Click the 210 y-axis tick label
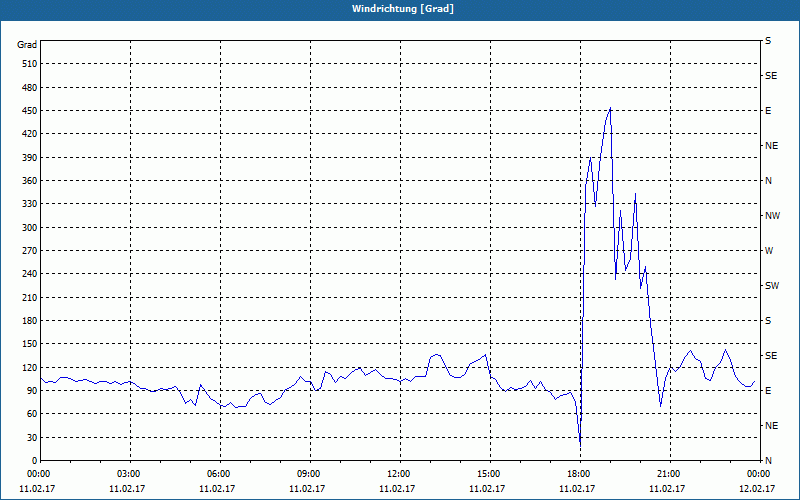Screen dimensions: 800x500 [29, 297]
